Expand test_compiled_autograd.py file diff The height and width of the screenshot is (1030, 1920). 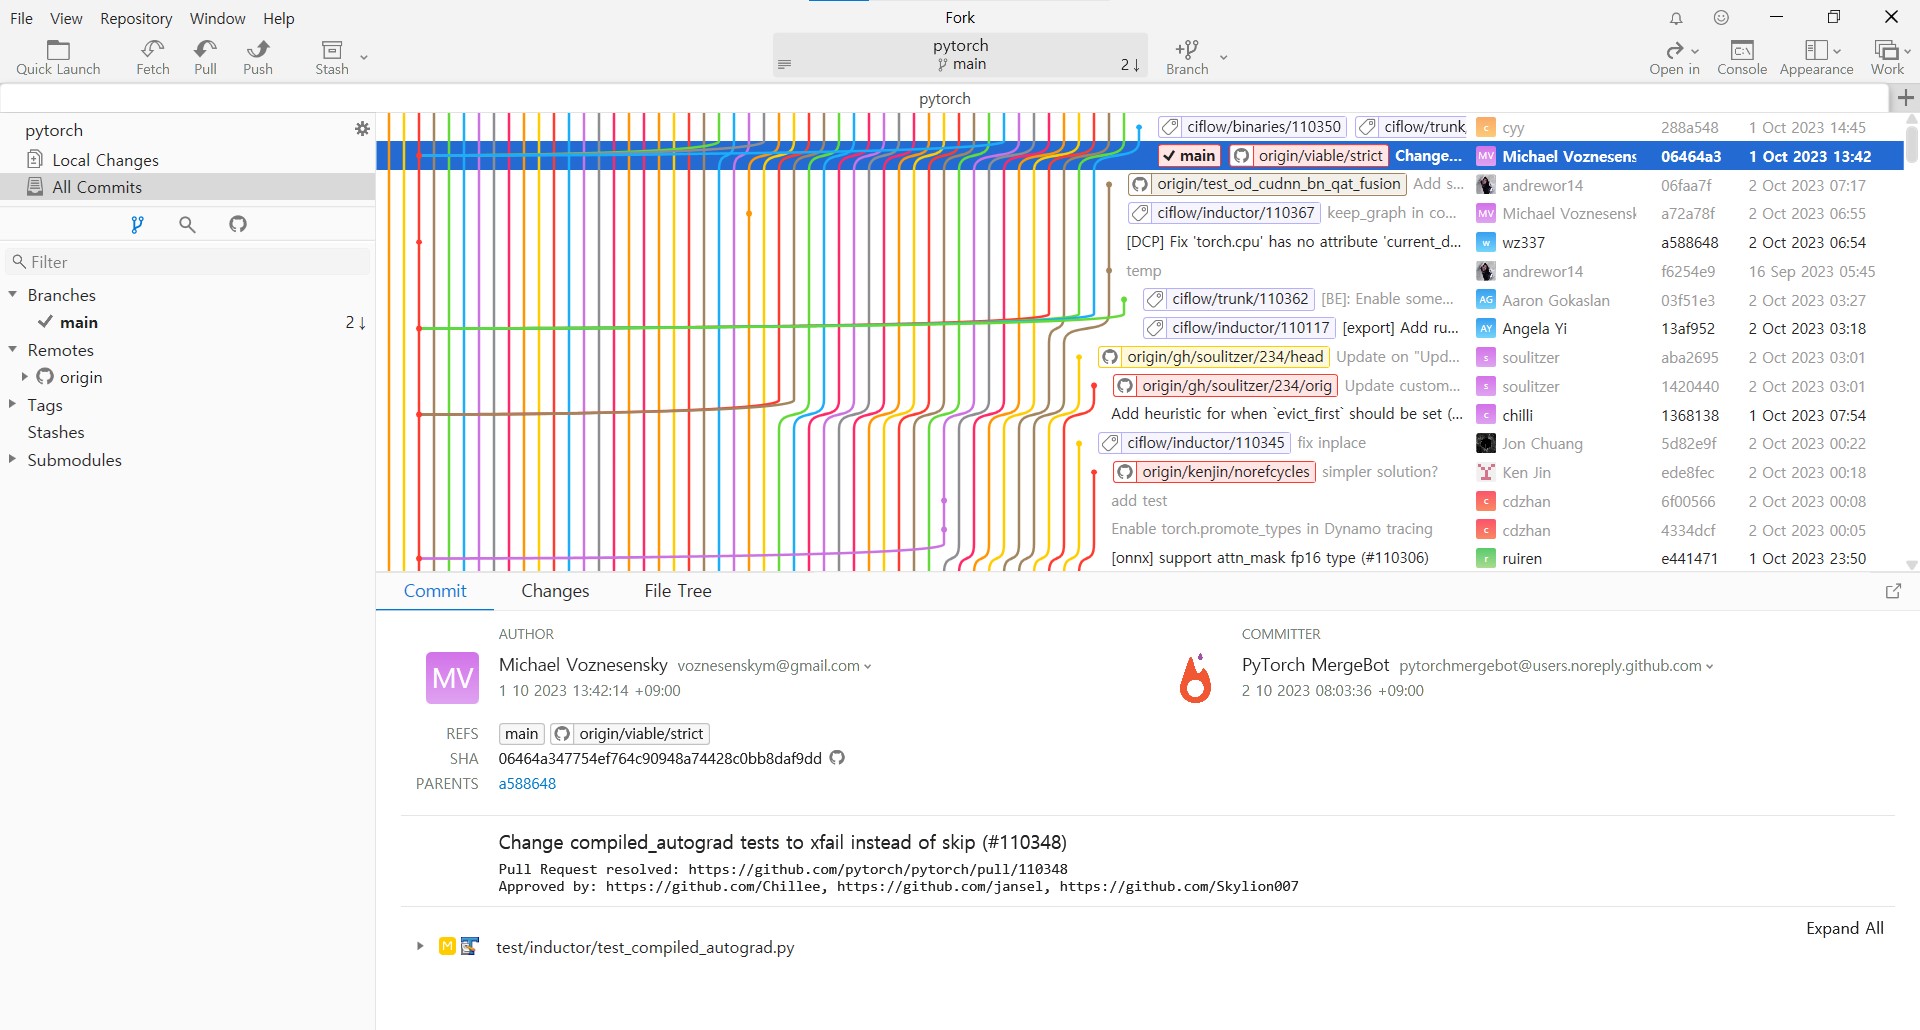pos(420,946)
